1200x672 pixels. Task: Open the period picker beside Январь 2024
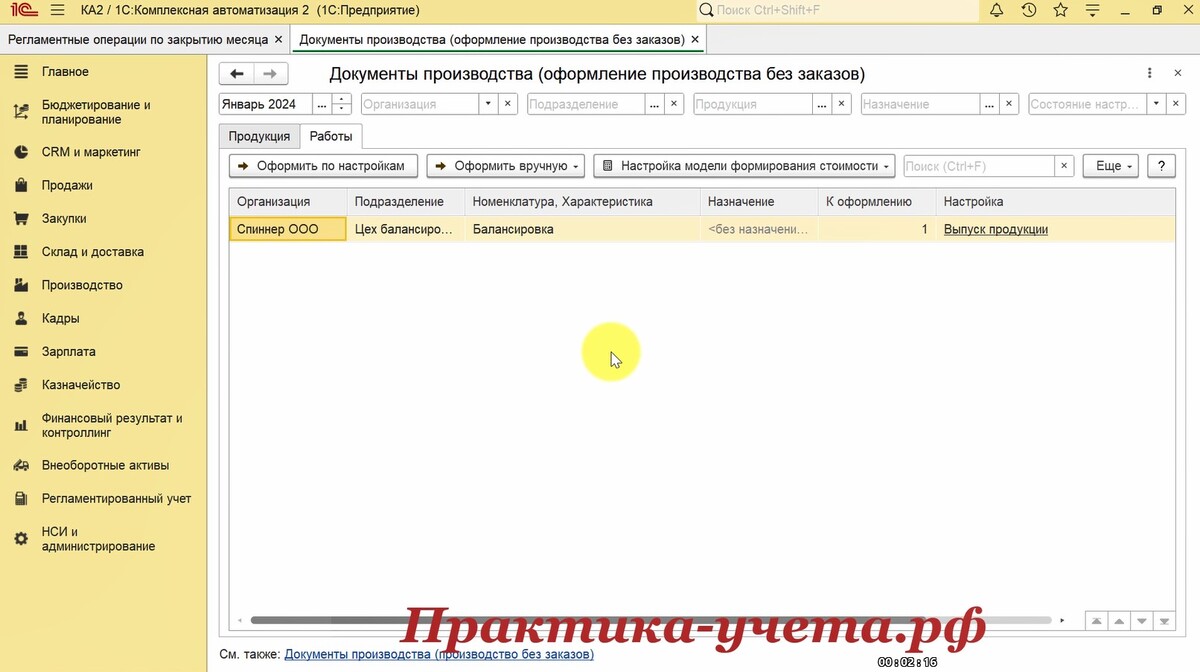[x=321, y=104]
